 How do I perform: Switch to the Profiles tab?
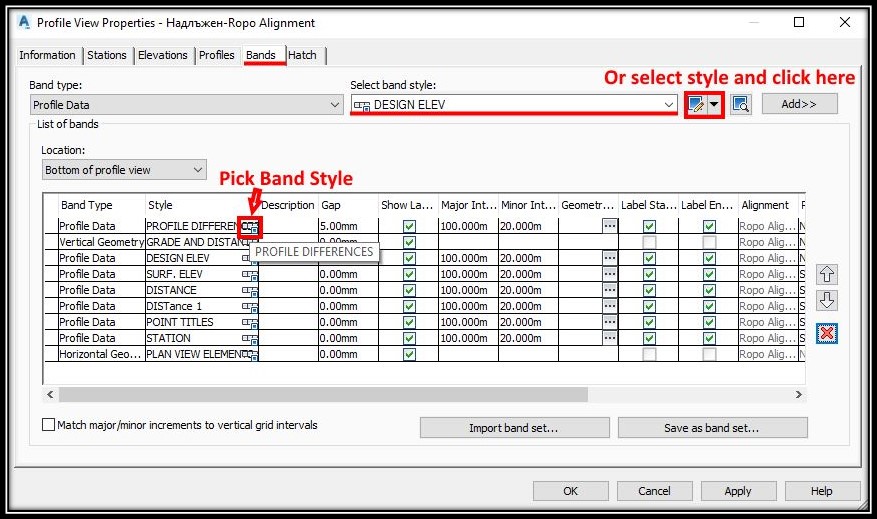pos(216,55)
